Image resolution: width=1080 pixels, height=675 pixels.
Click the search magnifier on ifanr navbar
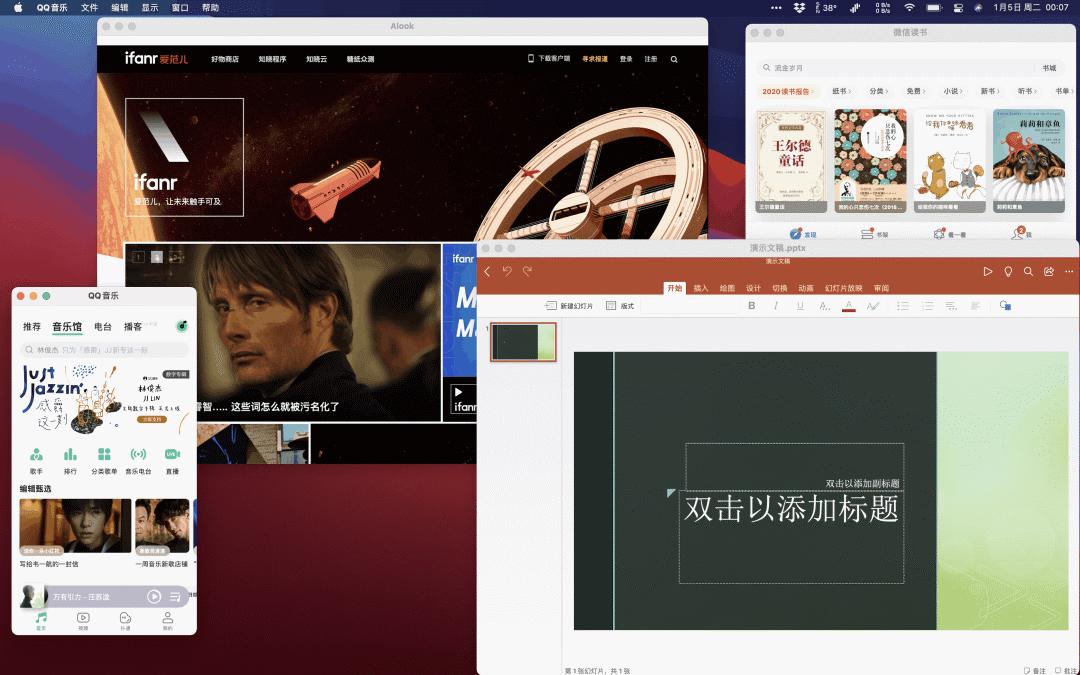(x=674, y=59)
